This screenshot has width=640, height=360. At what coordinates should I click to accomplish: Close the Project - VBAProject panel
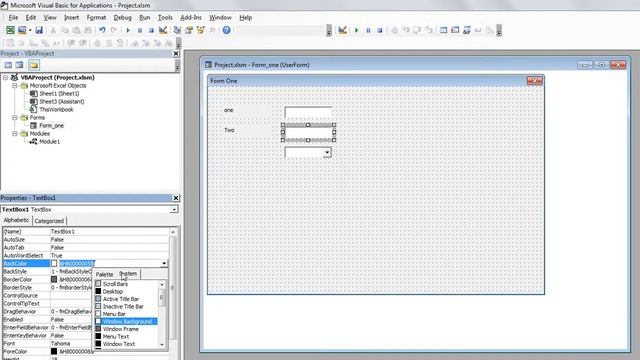[176, 53]
